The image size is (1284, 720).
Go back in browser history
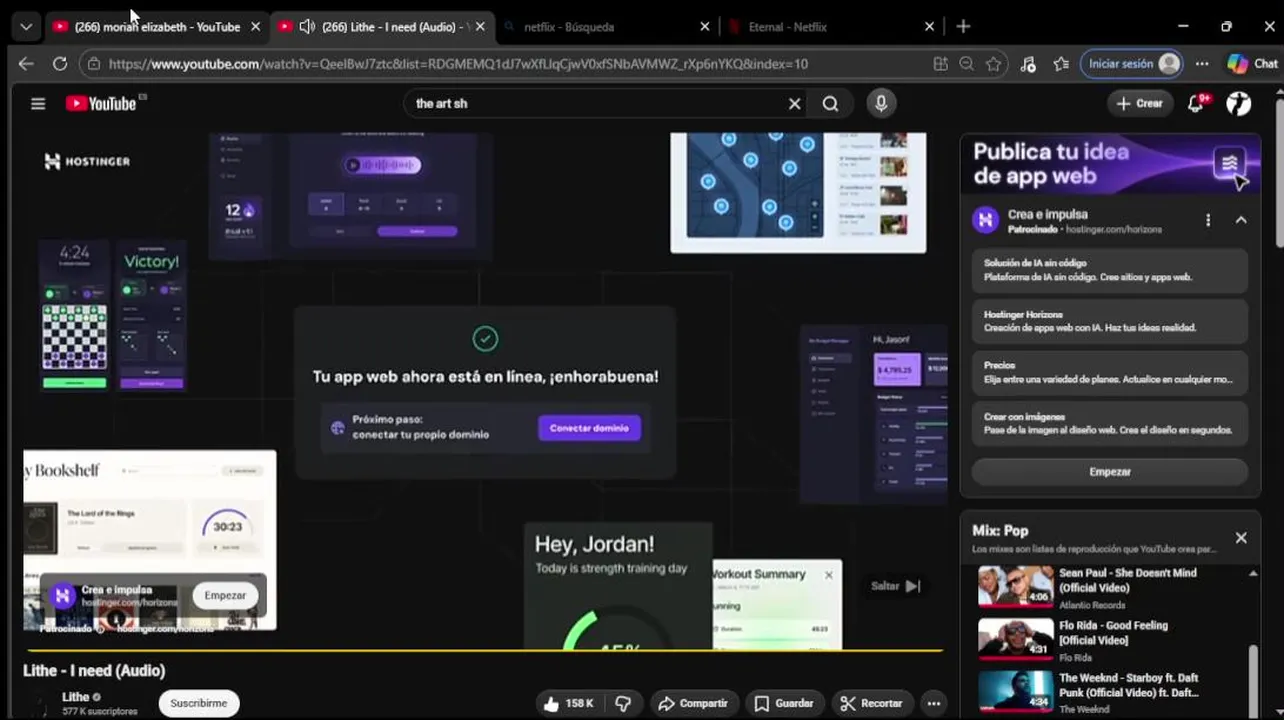tap(26, 63)
